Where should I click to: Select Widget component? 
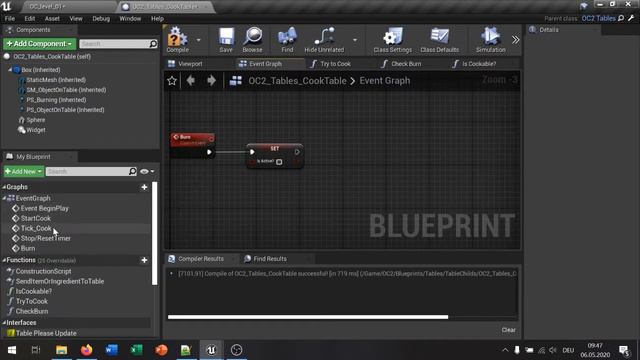click(36, 130)
